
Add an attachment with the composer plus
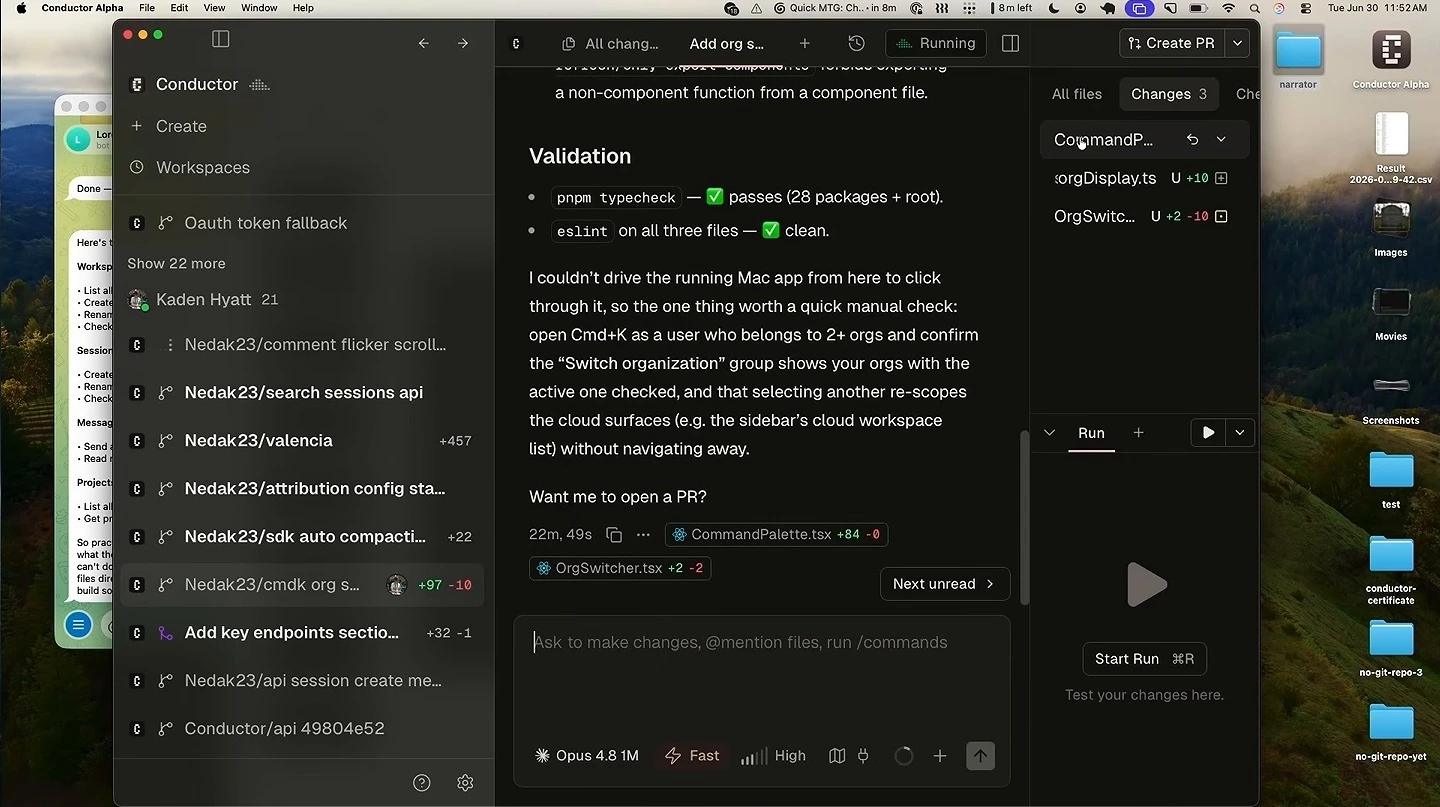[x=939, y=756]
